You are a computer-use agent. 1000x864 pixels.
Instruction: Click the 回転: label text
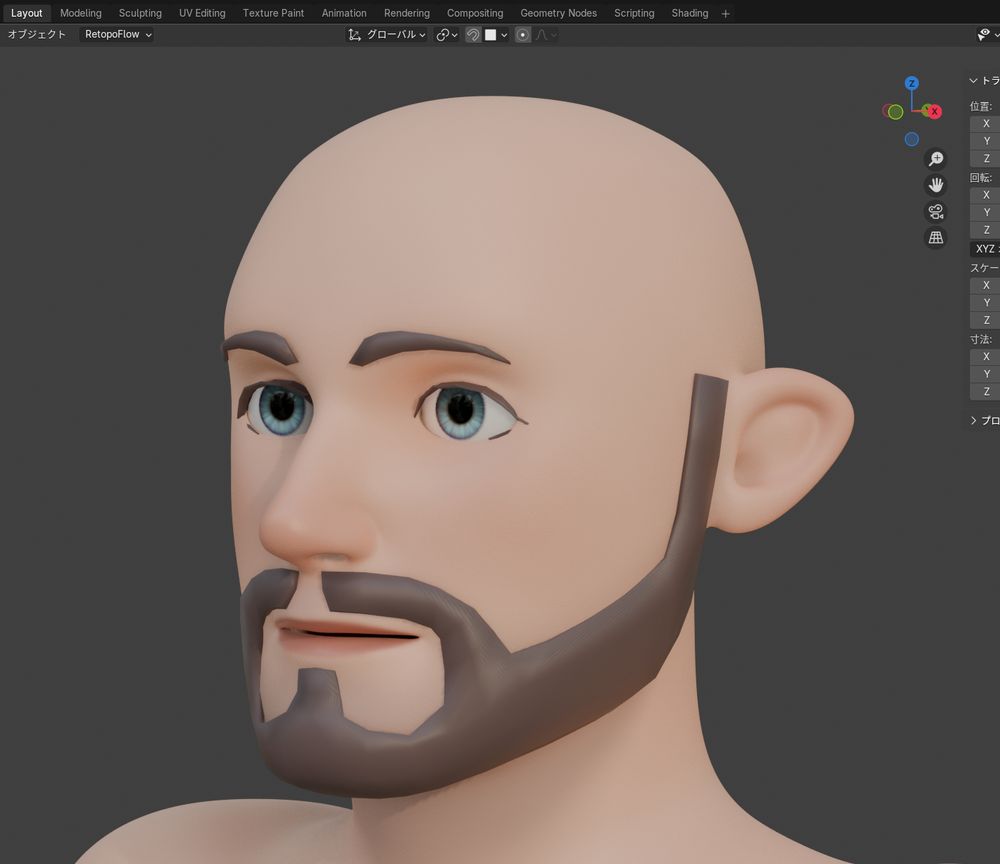[x=981, y=177]
